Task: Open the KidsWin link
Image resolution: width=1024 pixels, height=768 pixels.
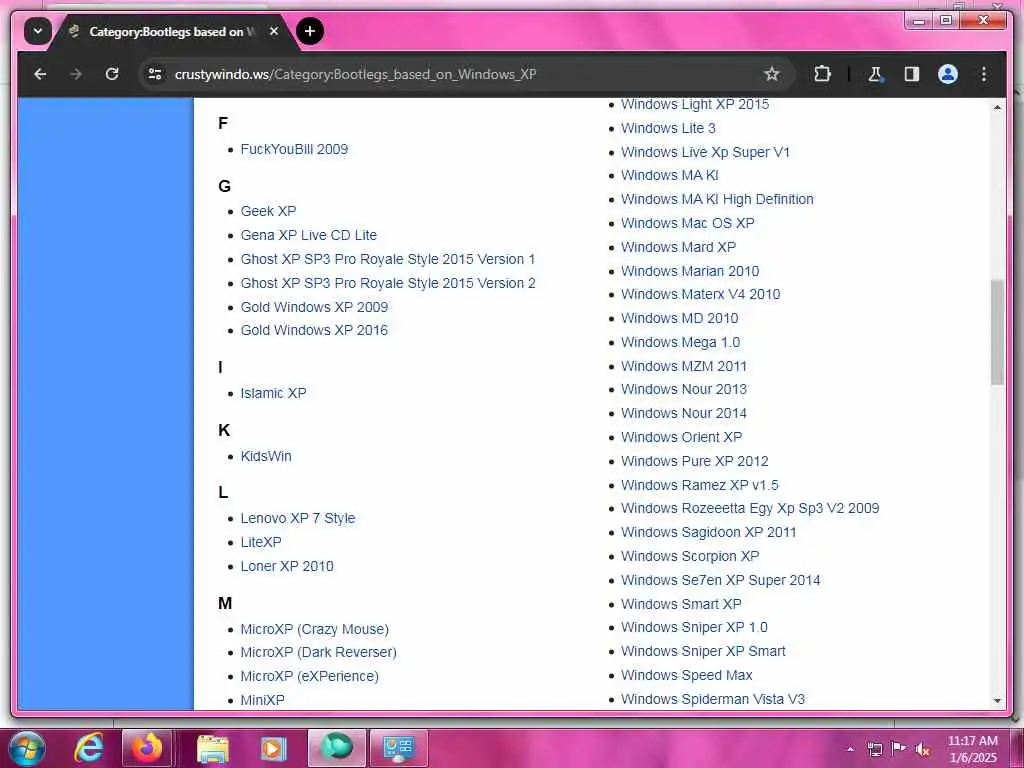Action: pyautogui.click(x=266, y=456)
